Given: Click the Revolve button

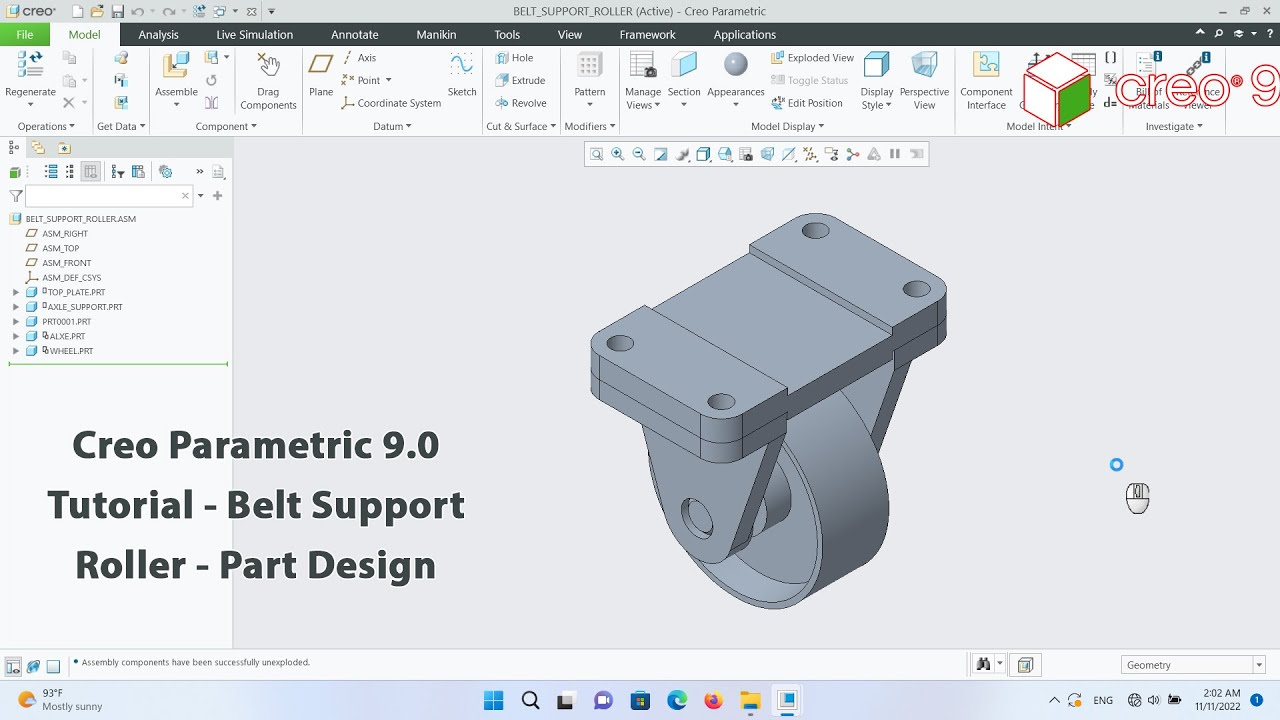Looking at the screenshot, I should coord(520,103).
